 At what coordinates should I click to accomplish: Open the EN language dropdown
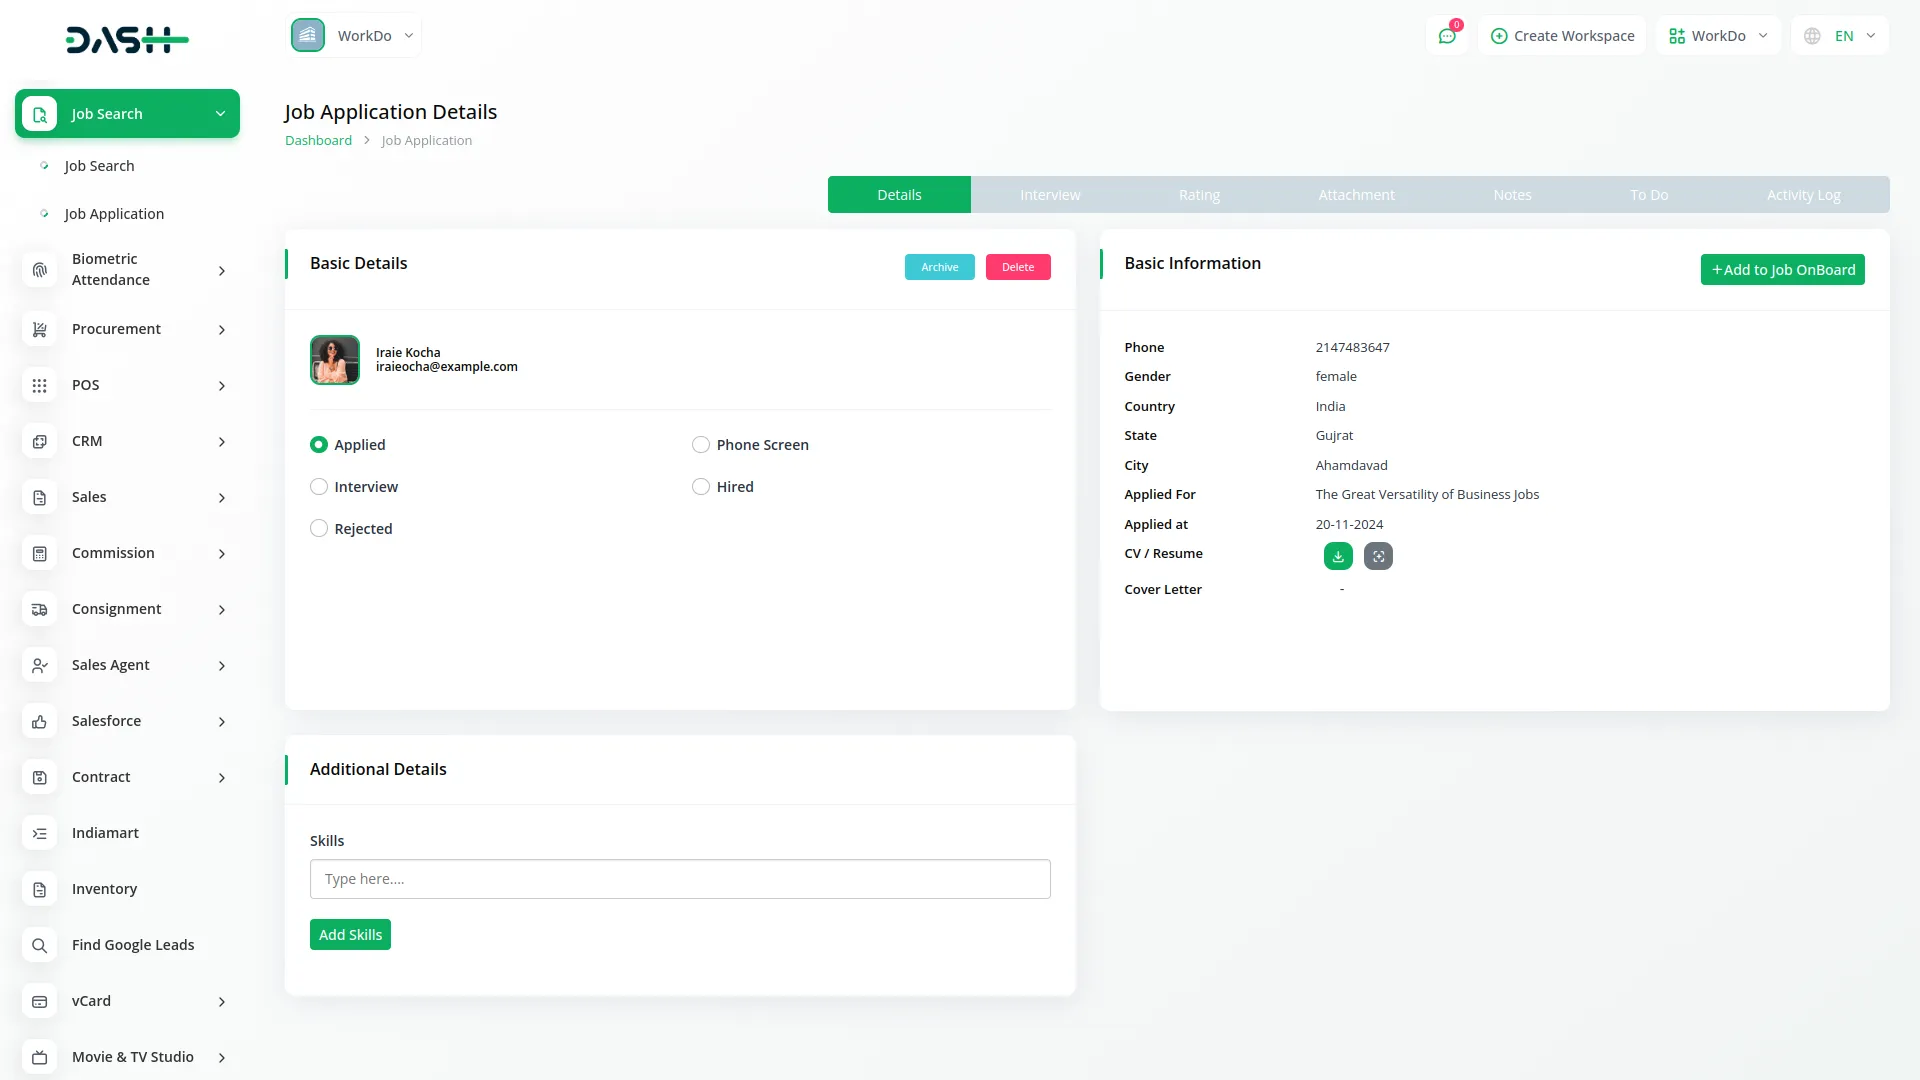tap(1840, 36)
